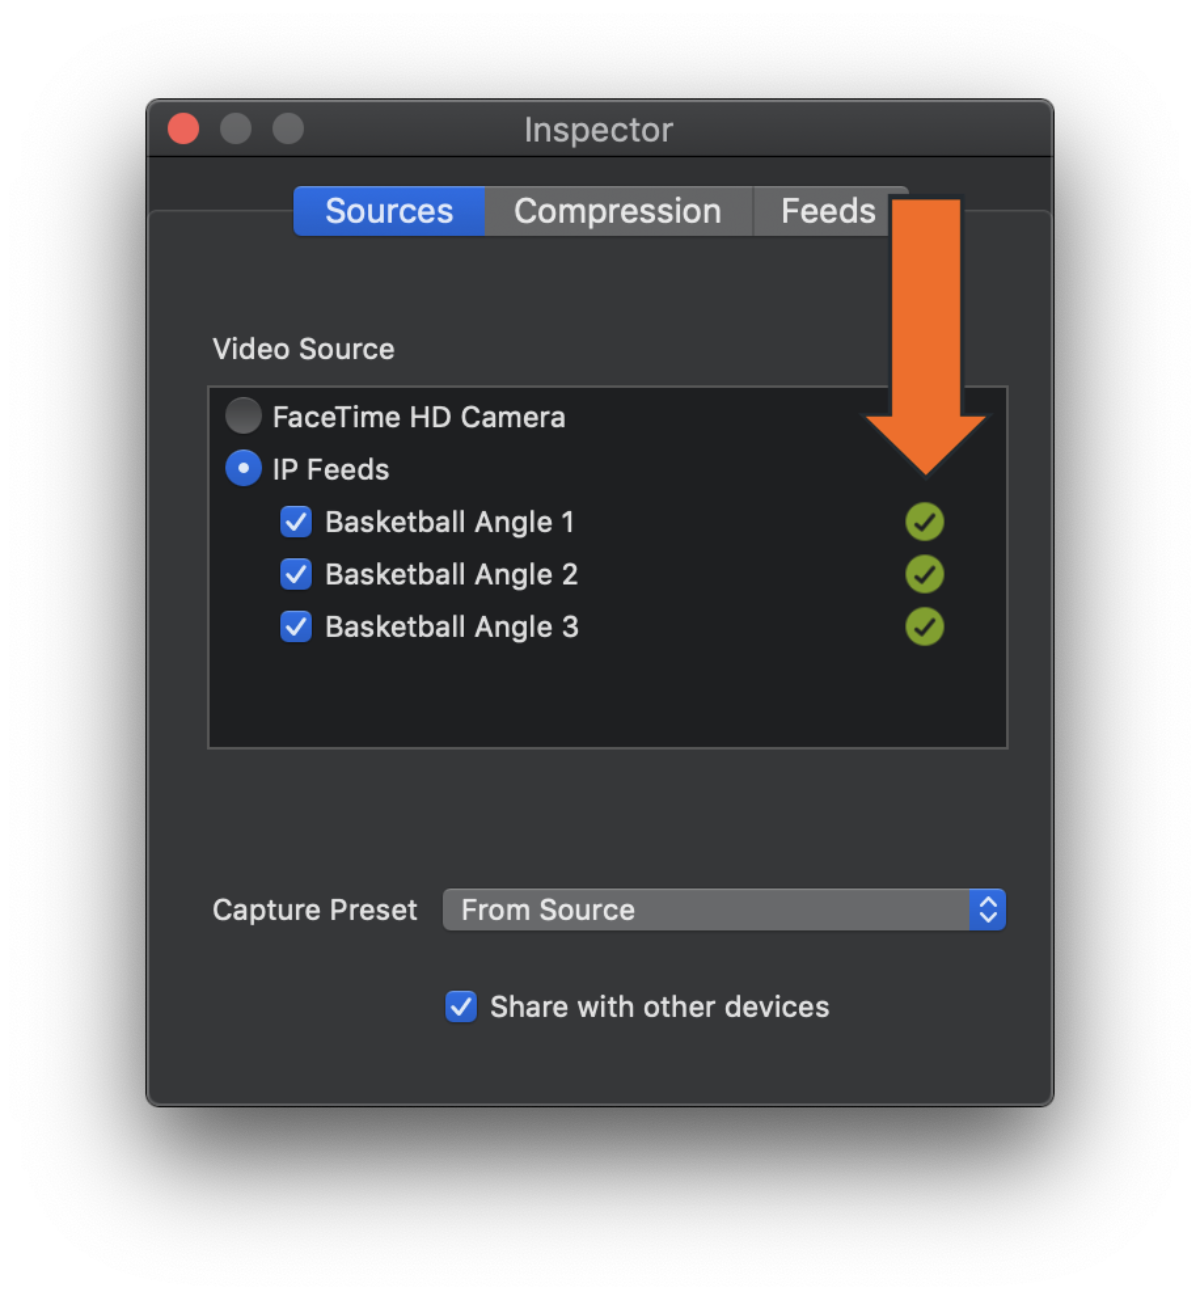
Task: Switch to the Compression tab
Action: 617,211
